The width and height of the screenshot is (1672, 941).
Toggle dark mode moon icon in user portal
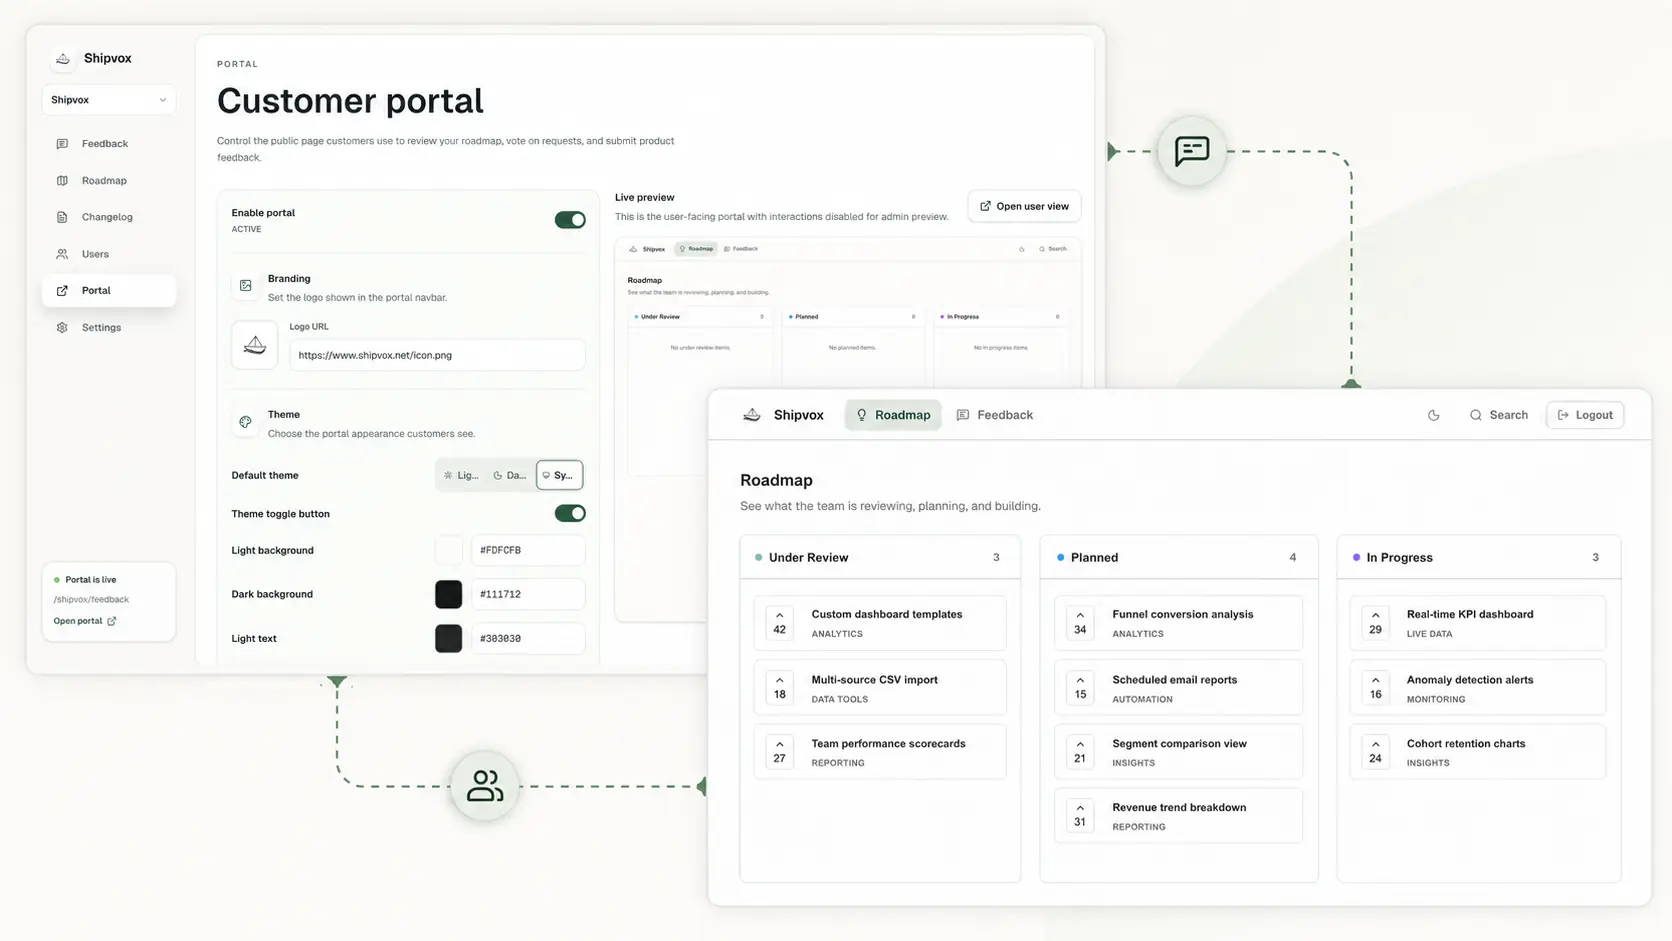click(x=1434, y=415)
